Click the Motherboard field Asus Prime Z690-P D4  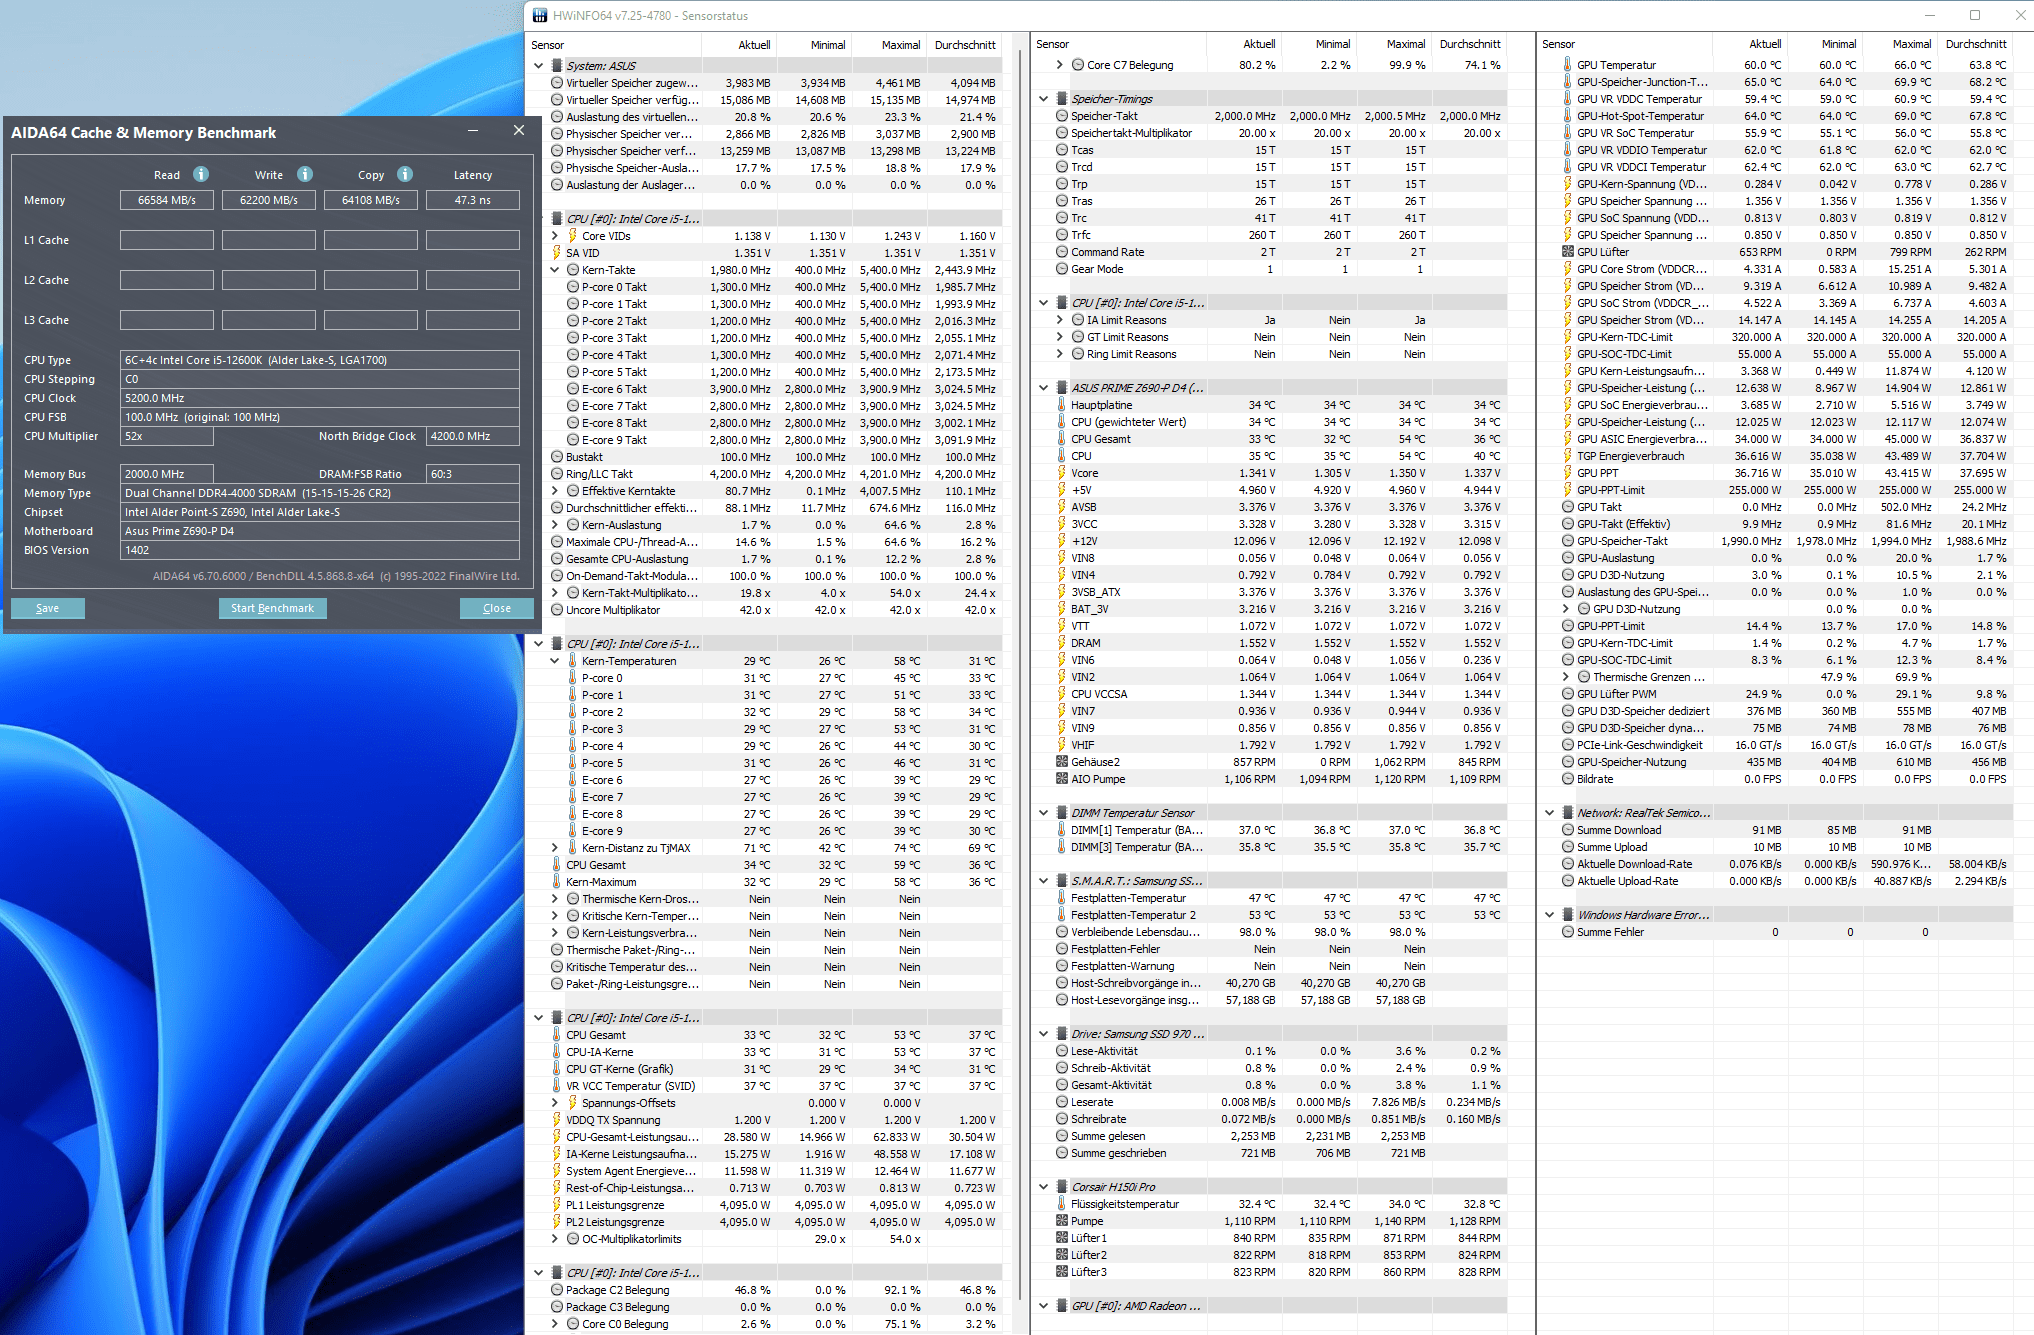[320, 531]
